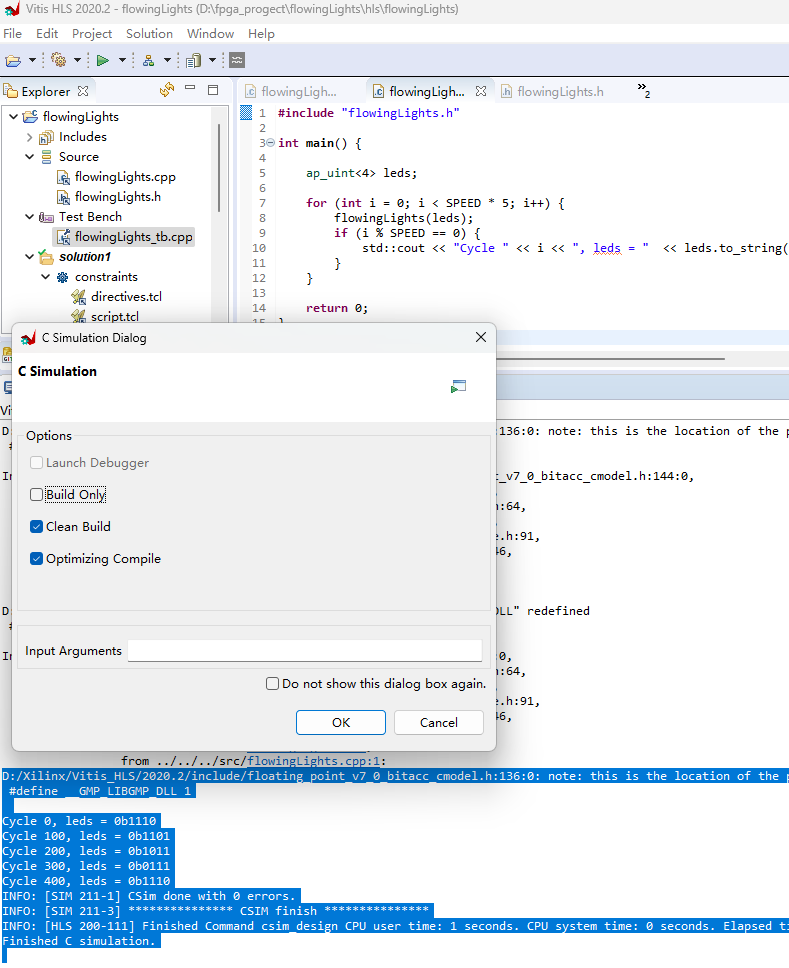Collapse the Test Bench node
The width and height of the screenshot is (789, 968).
click(x=30, y=217)
